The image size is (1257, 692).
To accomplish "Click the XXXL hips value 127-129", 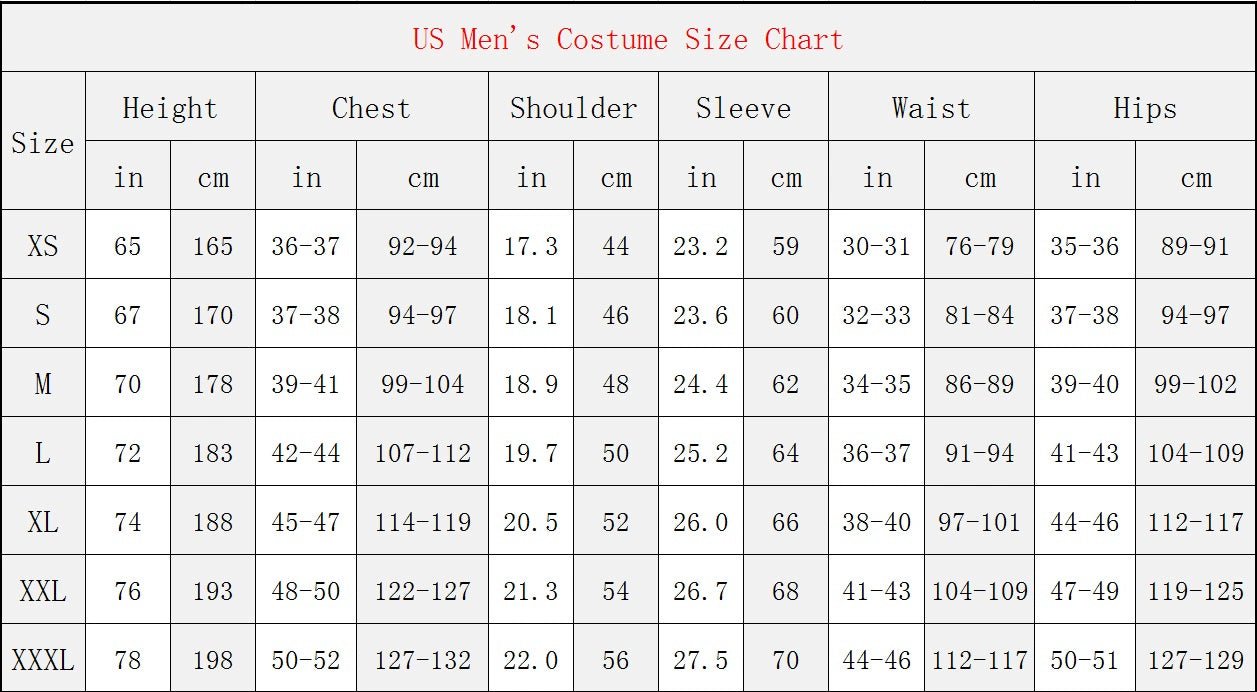I will tap(1195, 660).
